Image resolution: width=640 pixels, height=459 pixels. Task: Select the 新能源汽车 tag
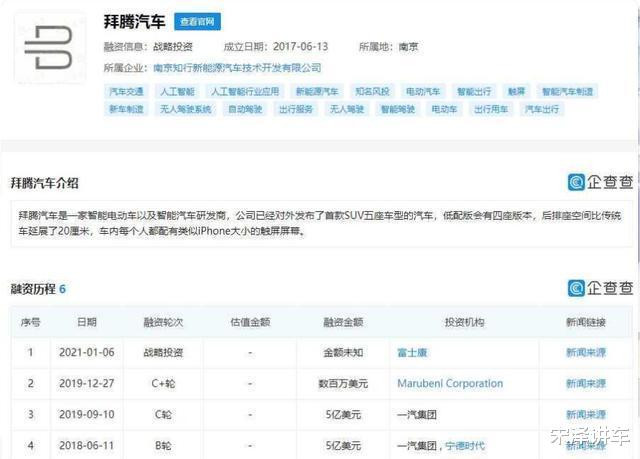tap(317, 91)
